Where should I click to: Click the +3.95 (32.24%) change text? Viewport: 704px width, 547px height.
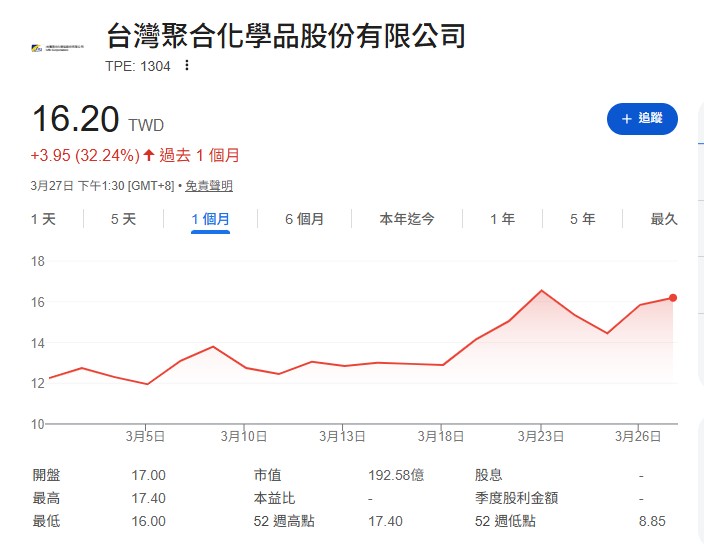(x=85, y=155)
